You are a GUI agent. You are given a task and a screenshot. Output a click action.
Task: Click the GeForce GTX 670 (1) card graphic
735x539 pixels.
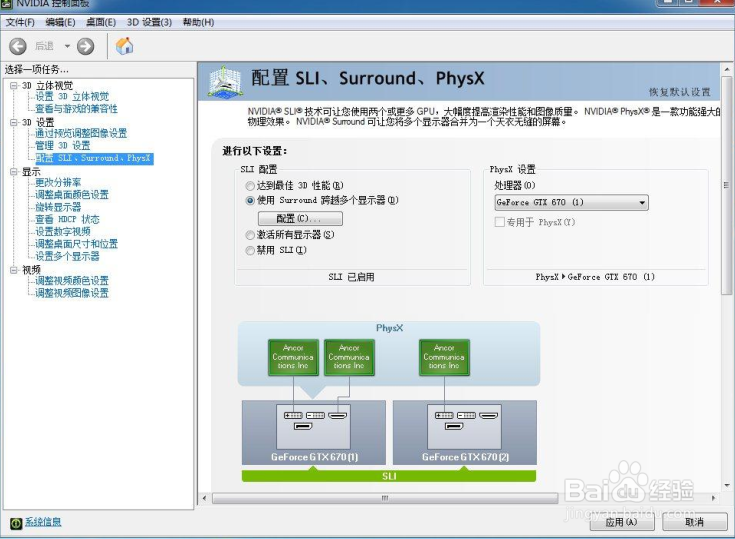point(314,432)
